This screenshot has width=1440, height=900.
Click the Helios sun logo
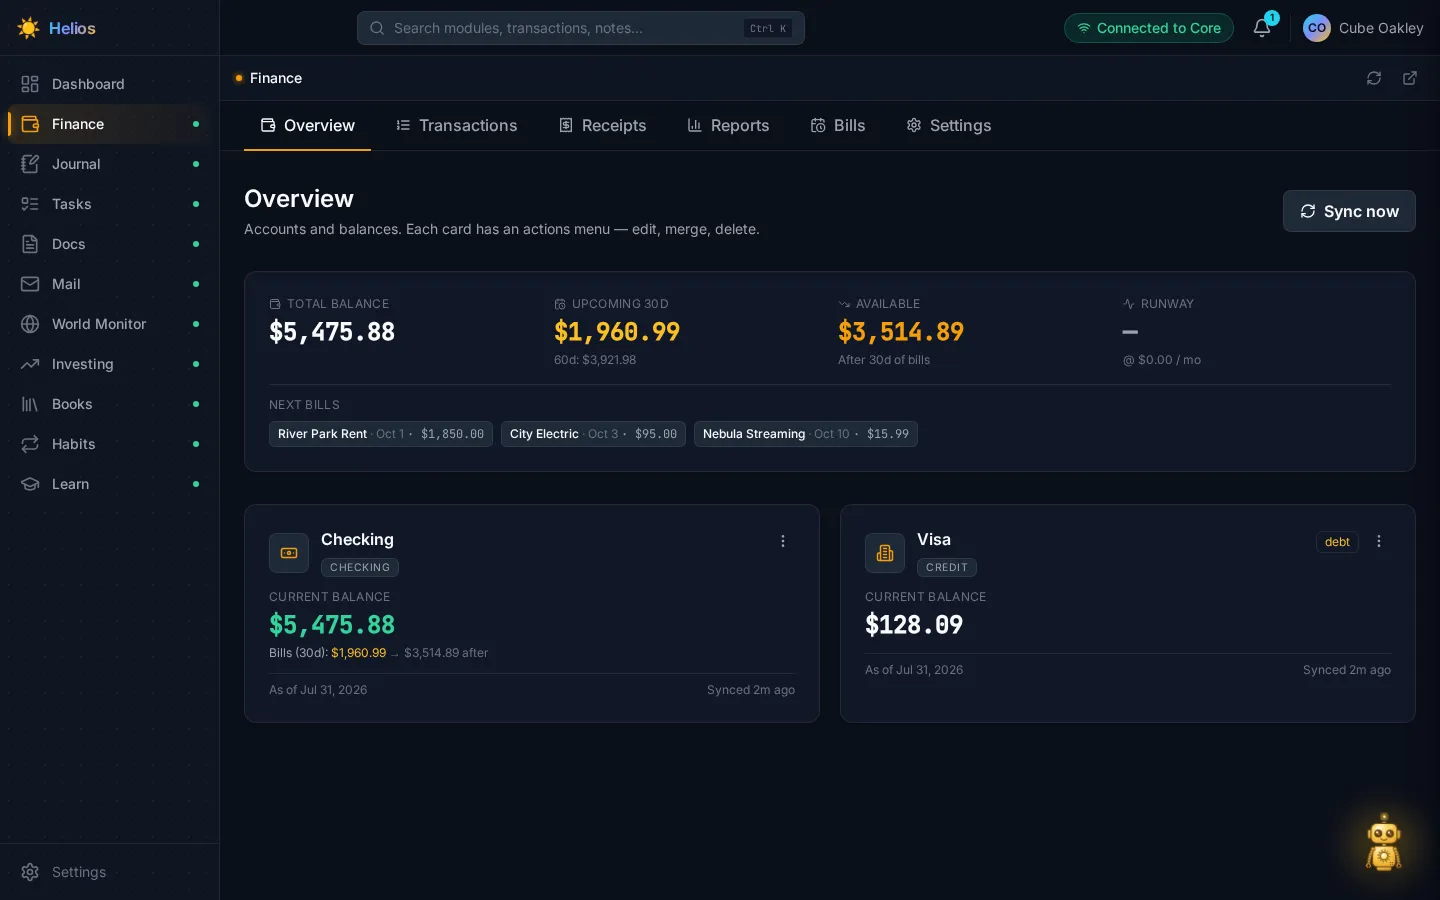pyautogui.click(x=28, y=28)
